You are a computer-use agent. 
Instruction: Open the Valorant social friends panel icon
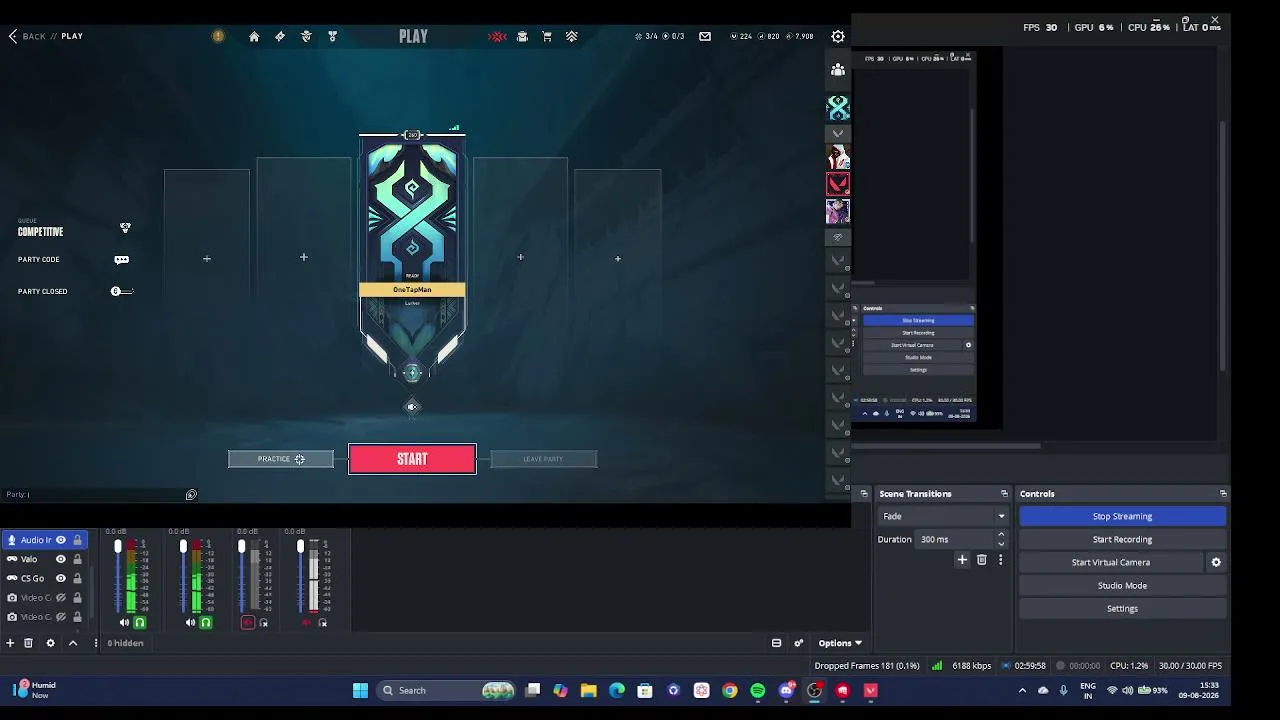(838, 69)
